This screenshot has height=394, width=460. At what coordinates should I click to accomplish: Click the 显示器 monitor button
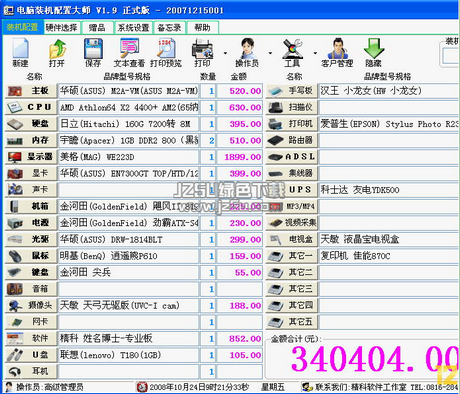[31, 157]
